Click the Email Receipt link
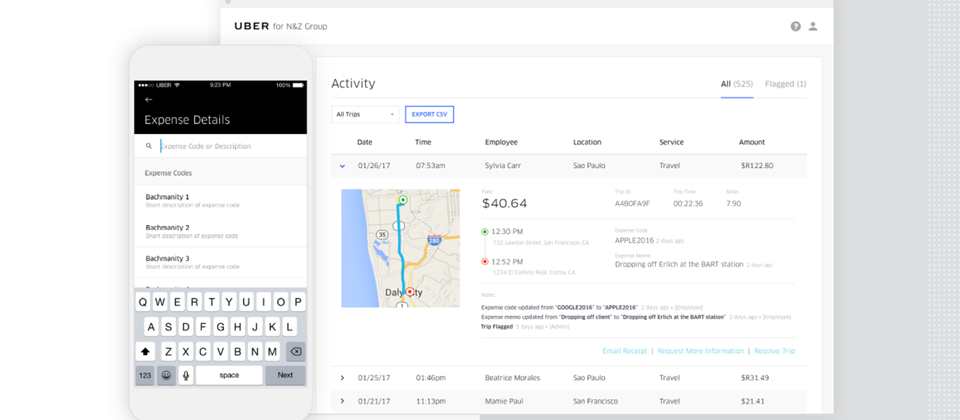960x420 pixels. [624, 351]
